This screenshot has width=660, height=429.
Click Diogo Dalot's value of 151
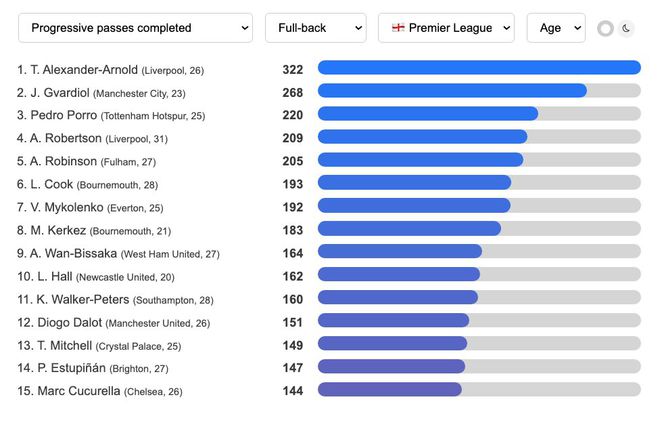pos(292,321)
